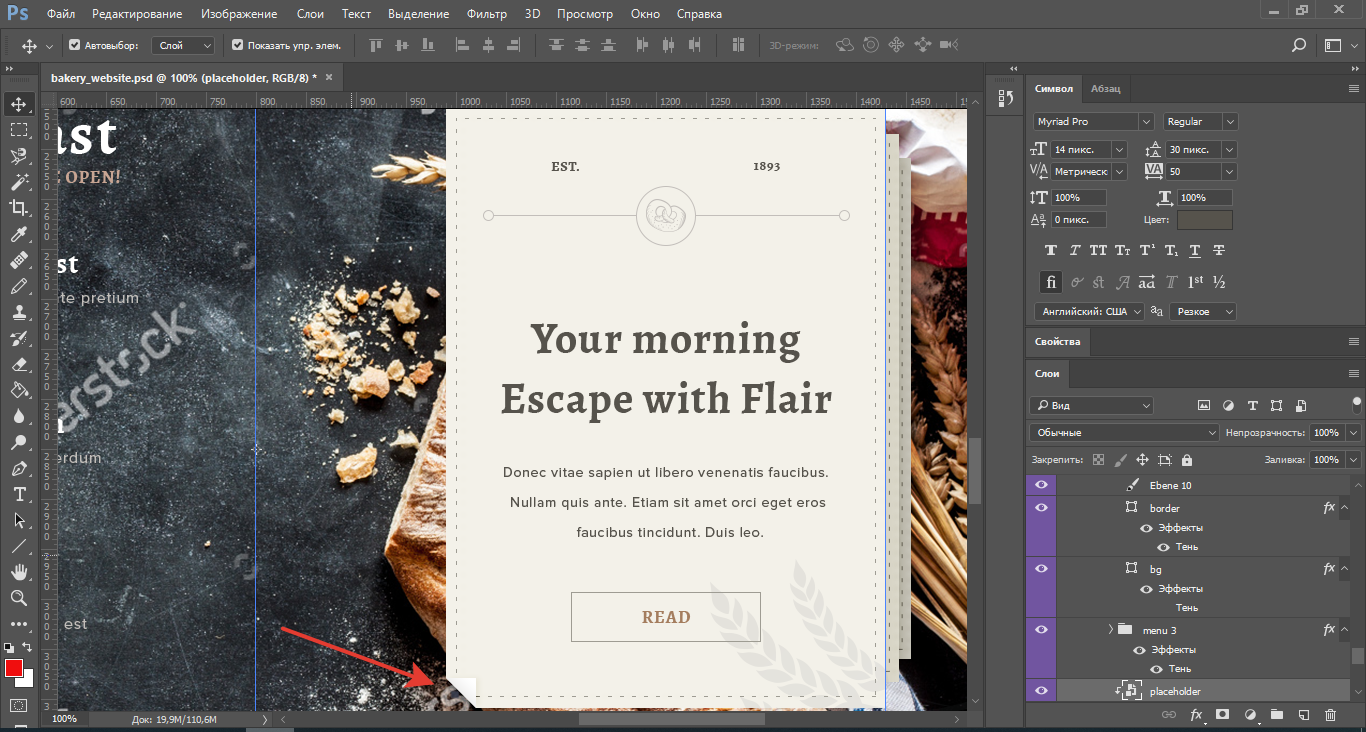Click the zoom level 100% field

[x=64, y=719]
